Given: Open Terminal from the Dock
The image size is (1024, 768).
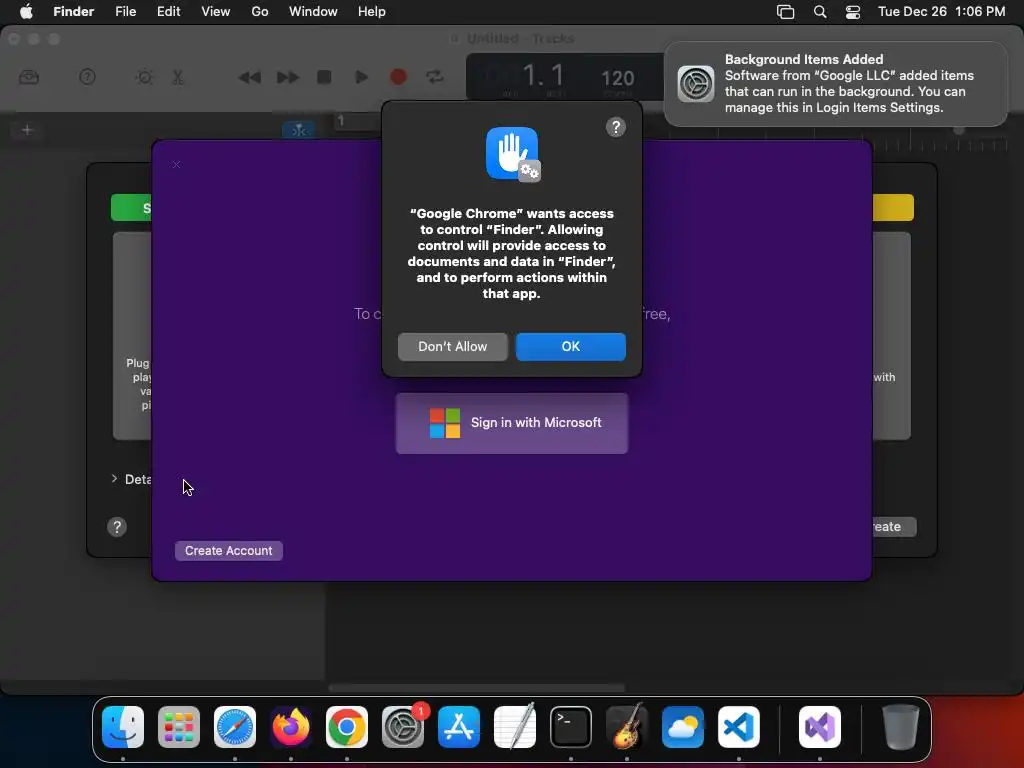Looking at the screenshot, I should tap(571, 727).
